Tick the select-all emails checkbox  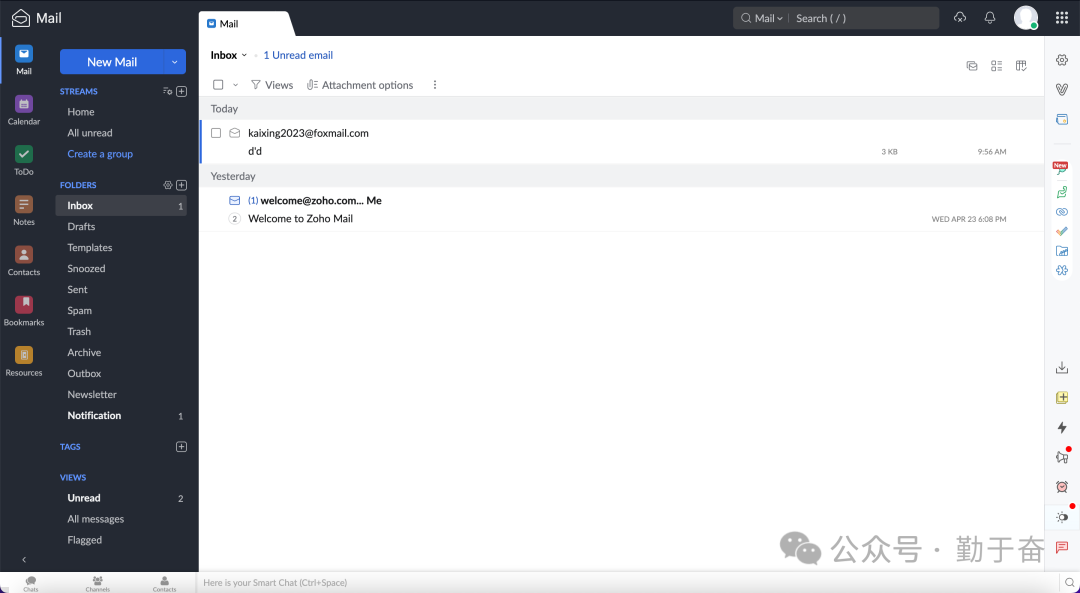(218, 85)
